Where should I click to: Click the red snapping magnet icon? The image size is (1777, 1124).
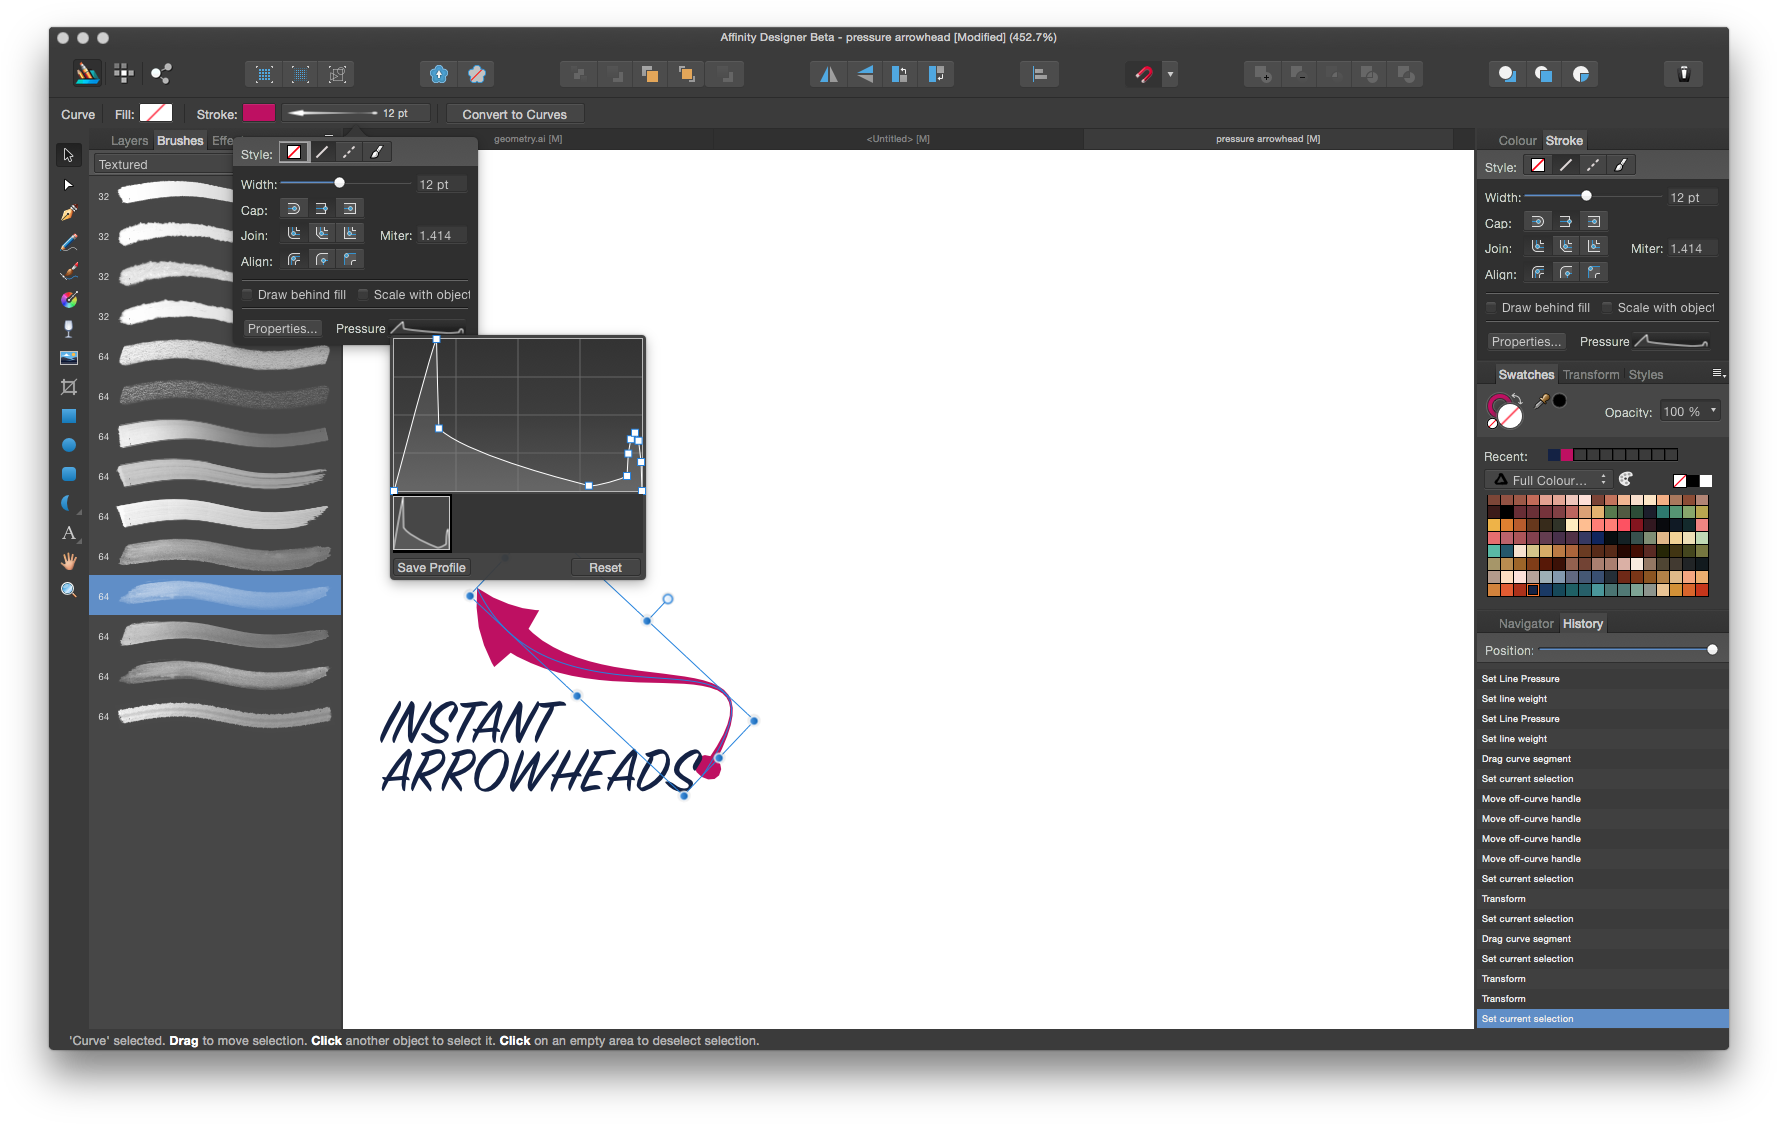[x=1144, y=74]
